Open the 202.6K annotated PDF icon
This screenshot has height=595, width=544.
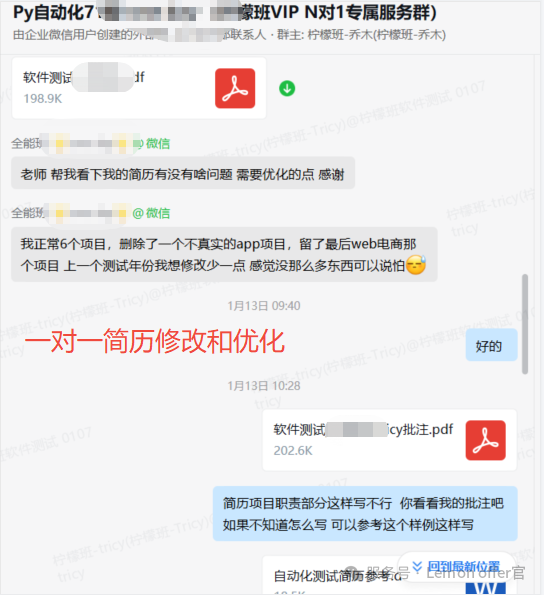486,440
